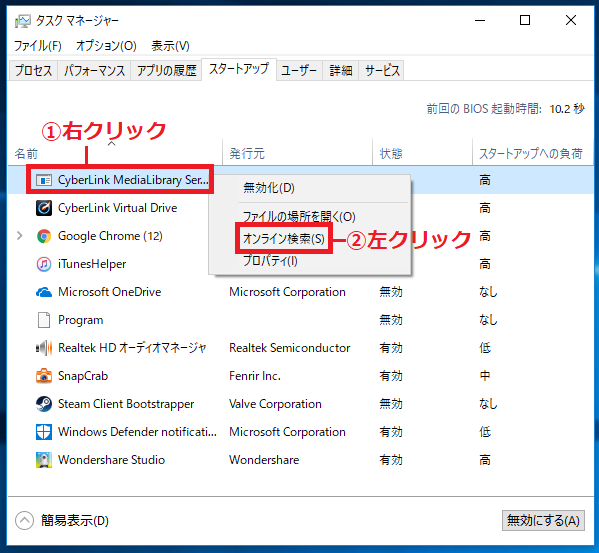
Task: Click the Wondershare Studio icon
Action: click(x=44, y=460)
